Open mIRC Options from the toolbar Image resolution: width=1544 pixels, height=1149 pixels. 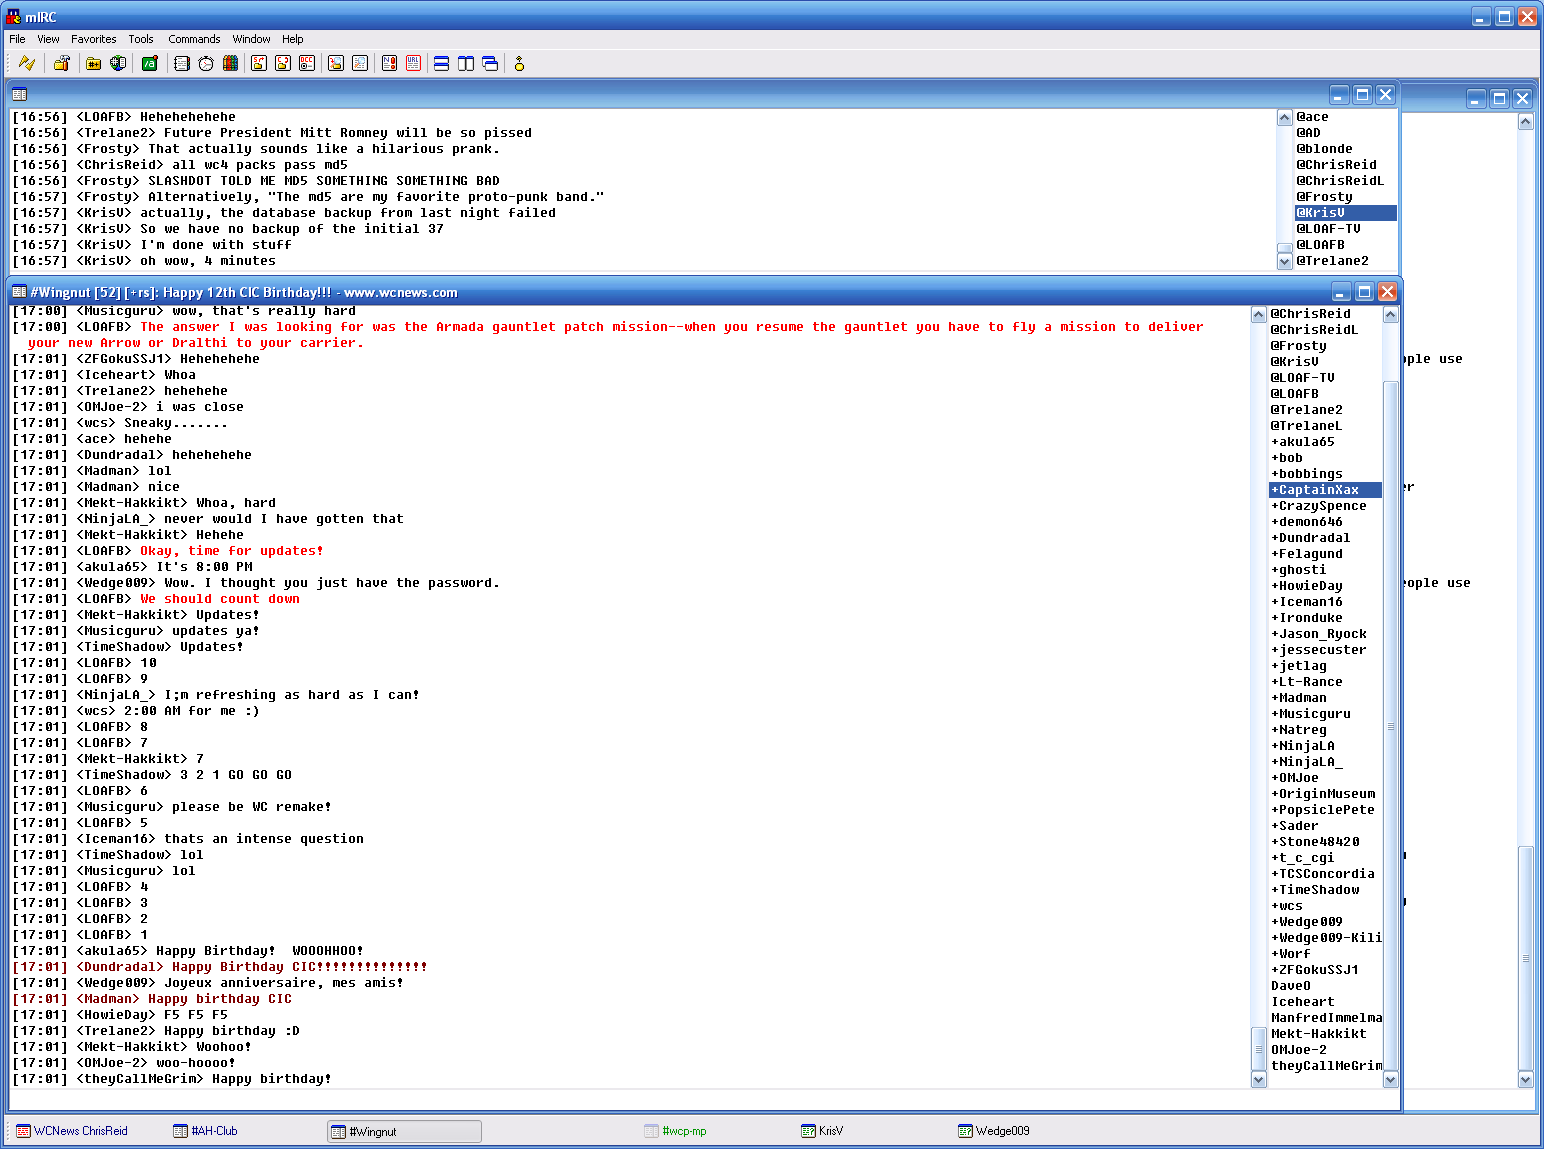61,63
